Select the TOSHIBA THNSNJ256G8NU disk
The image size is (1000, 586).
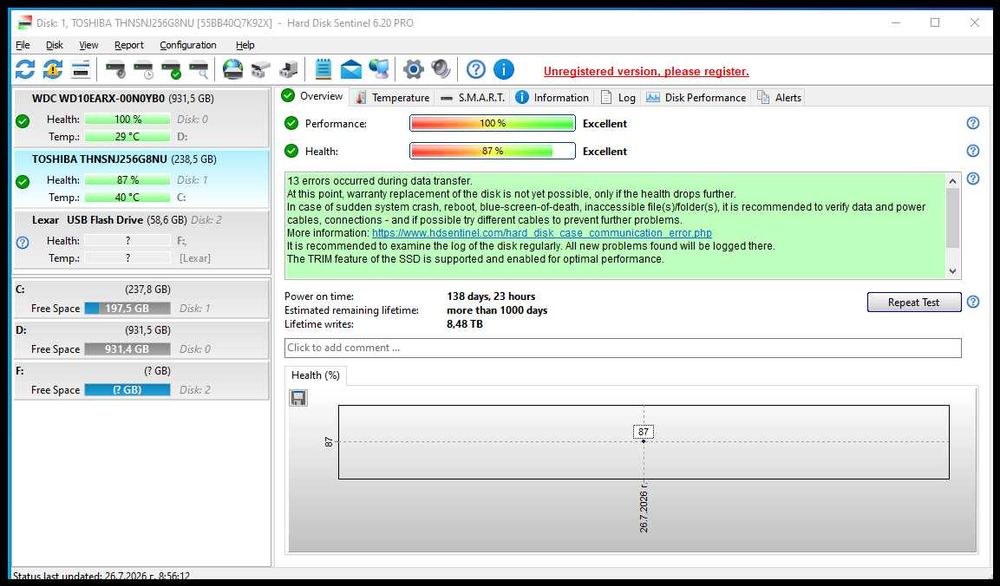(x=142, y=179)
